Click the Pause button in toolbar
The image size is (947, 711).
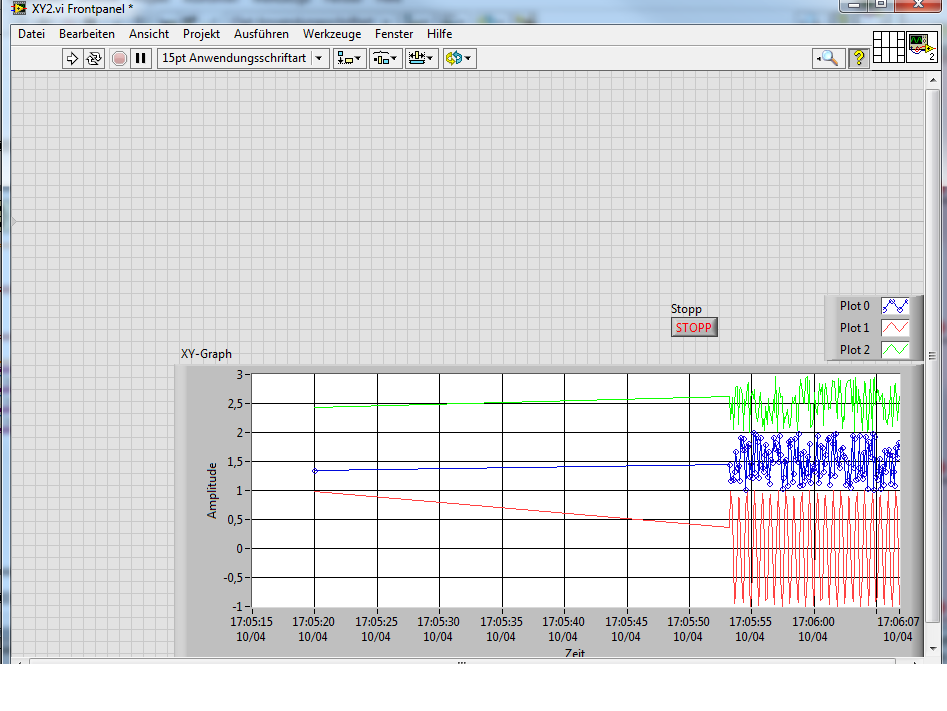pyautogui.click(x=141, y=58)
